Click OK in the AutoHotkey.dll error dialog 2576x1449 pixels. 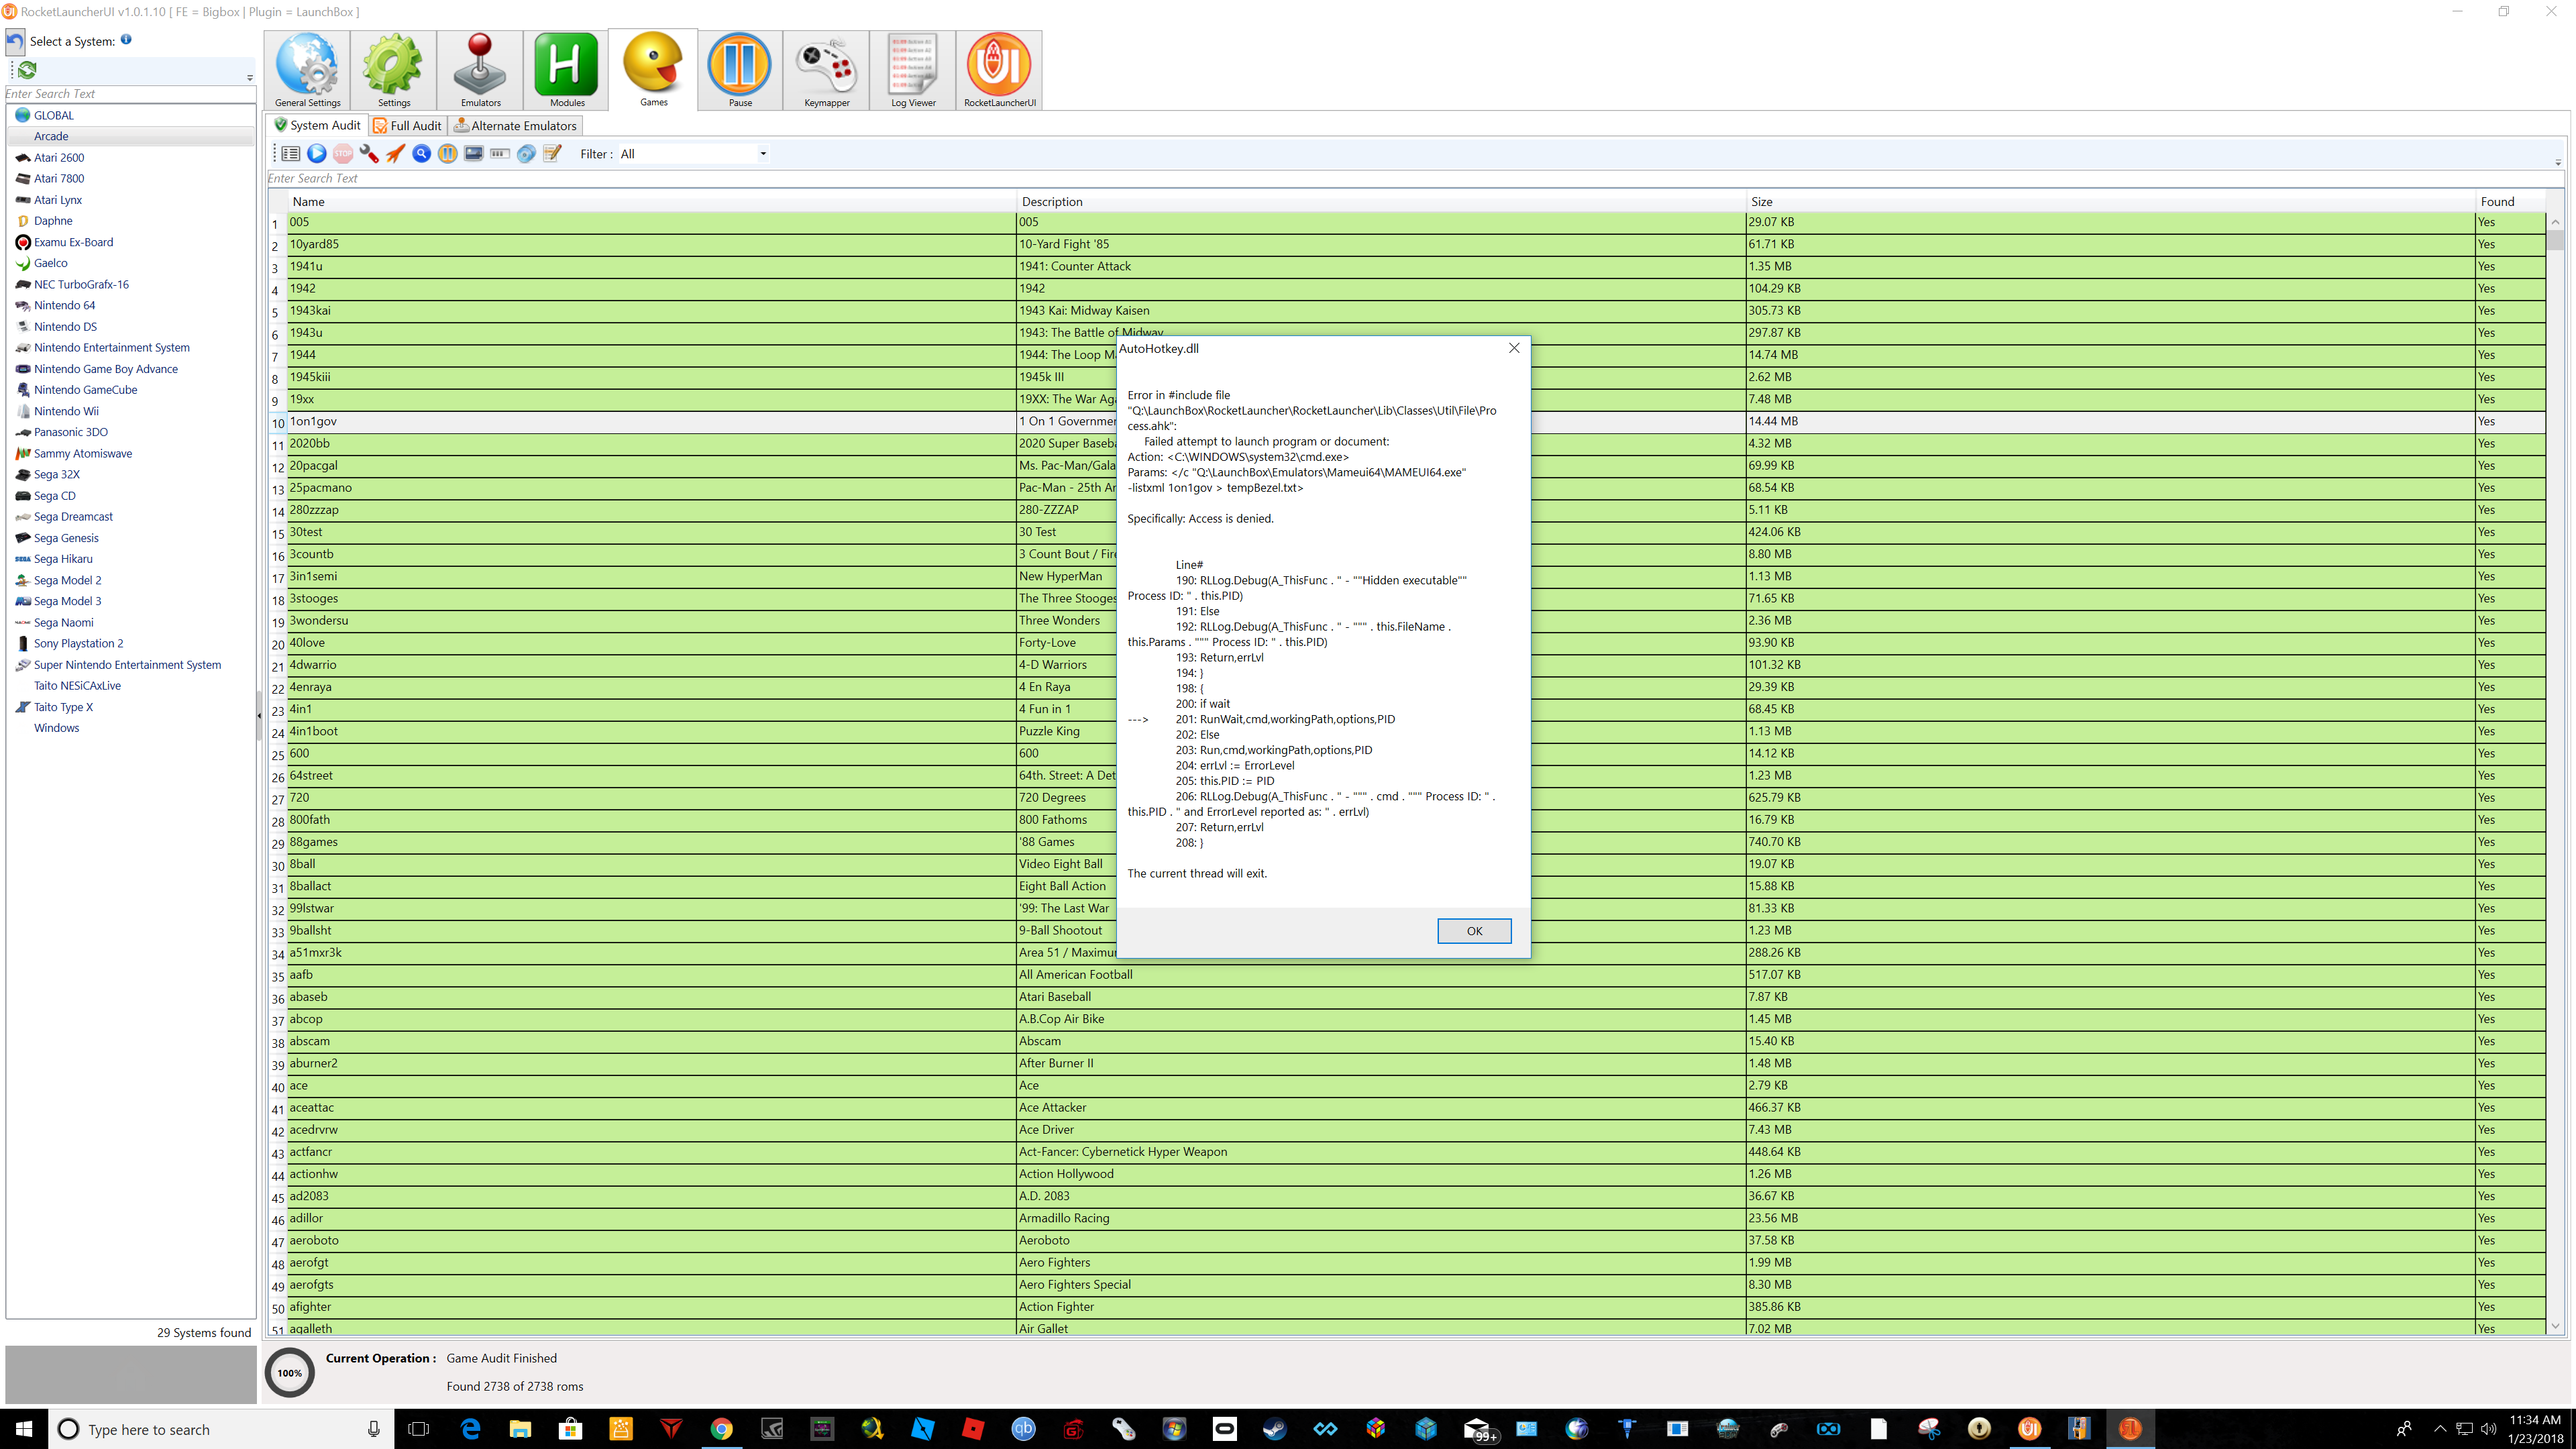pos(1474,931)
